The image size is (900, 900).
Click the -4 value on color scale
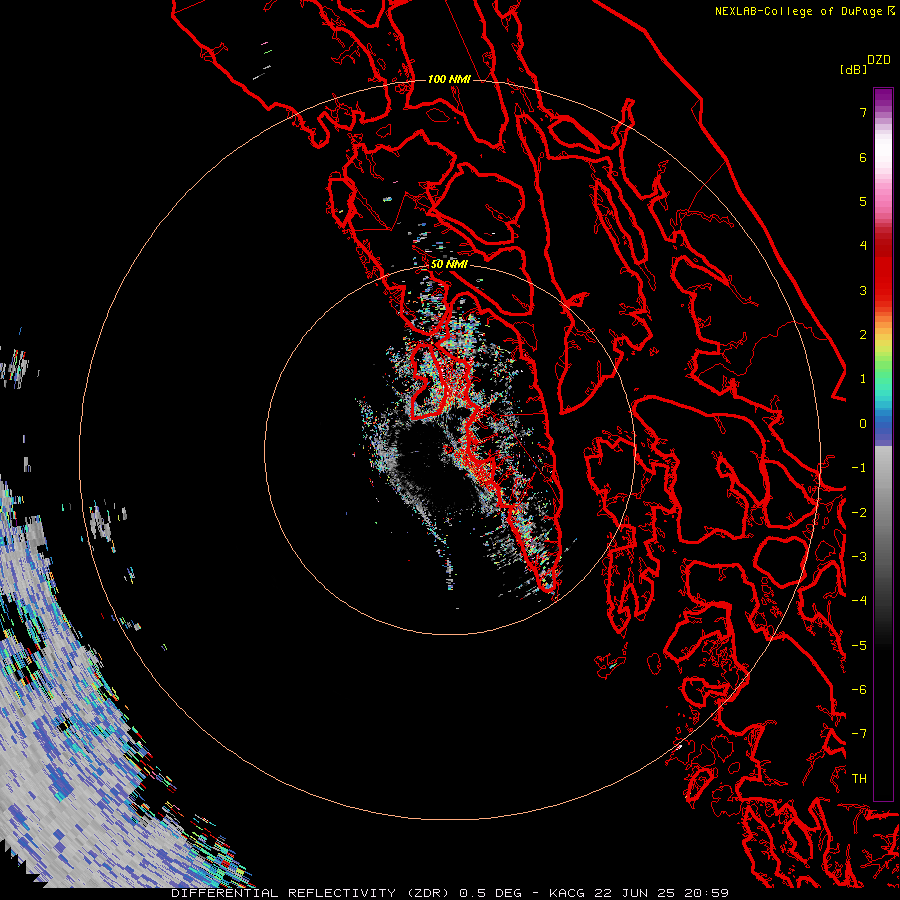(x=859, y=601)
